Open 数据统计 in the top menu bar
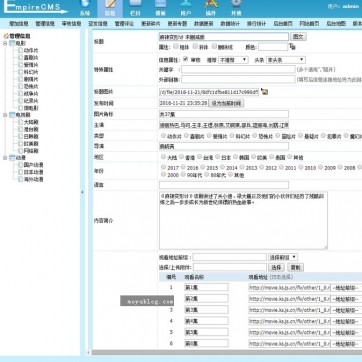Screen dimensions: 362x362 pos(230,24)
